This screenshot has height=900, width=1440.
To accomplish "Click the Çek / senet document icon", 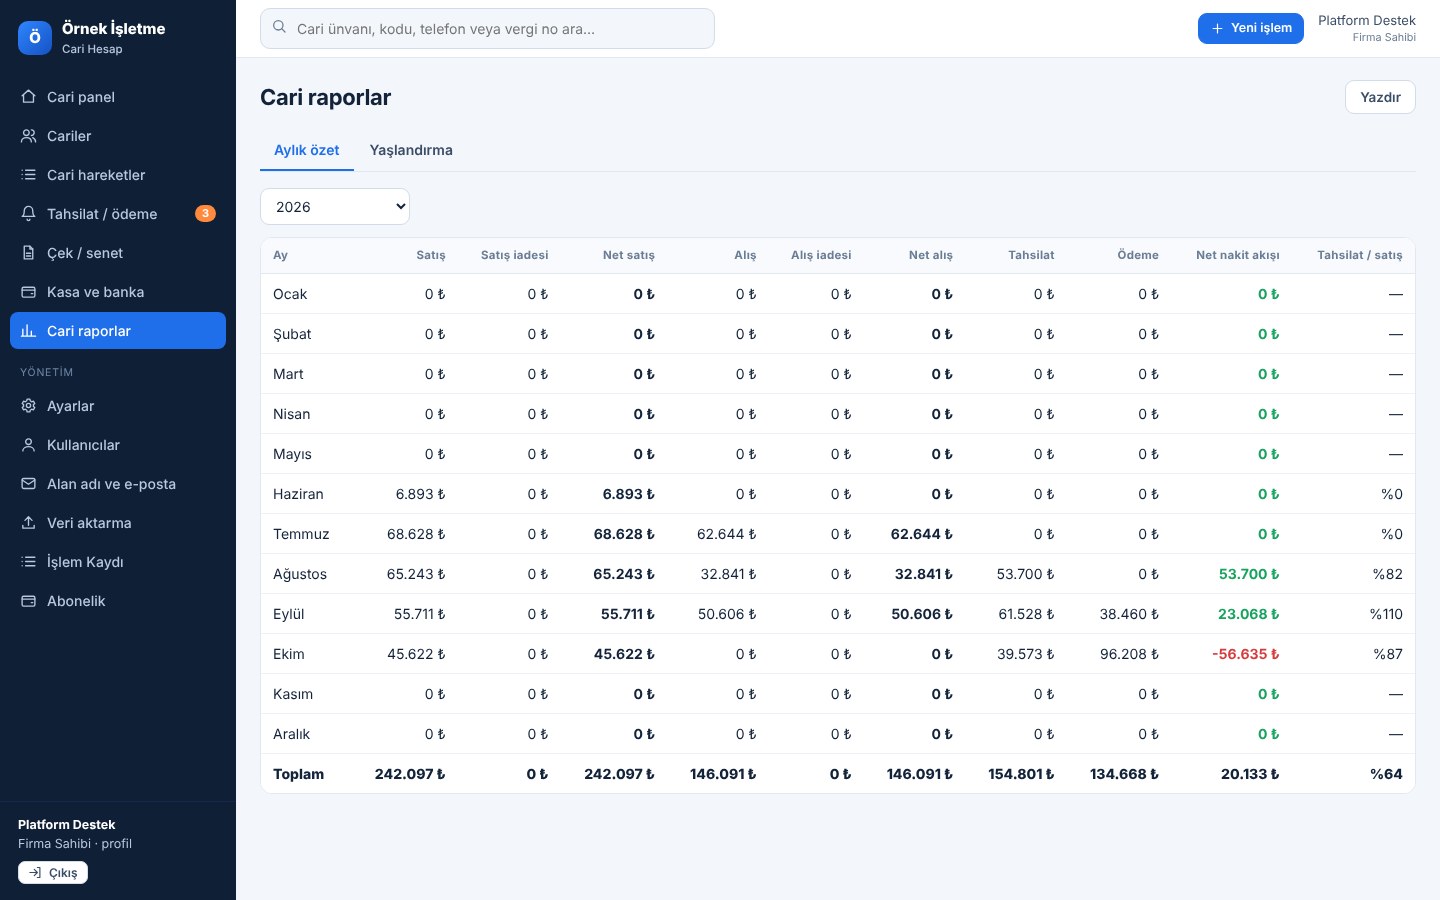I will [x=29, y=253].
